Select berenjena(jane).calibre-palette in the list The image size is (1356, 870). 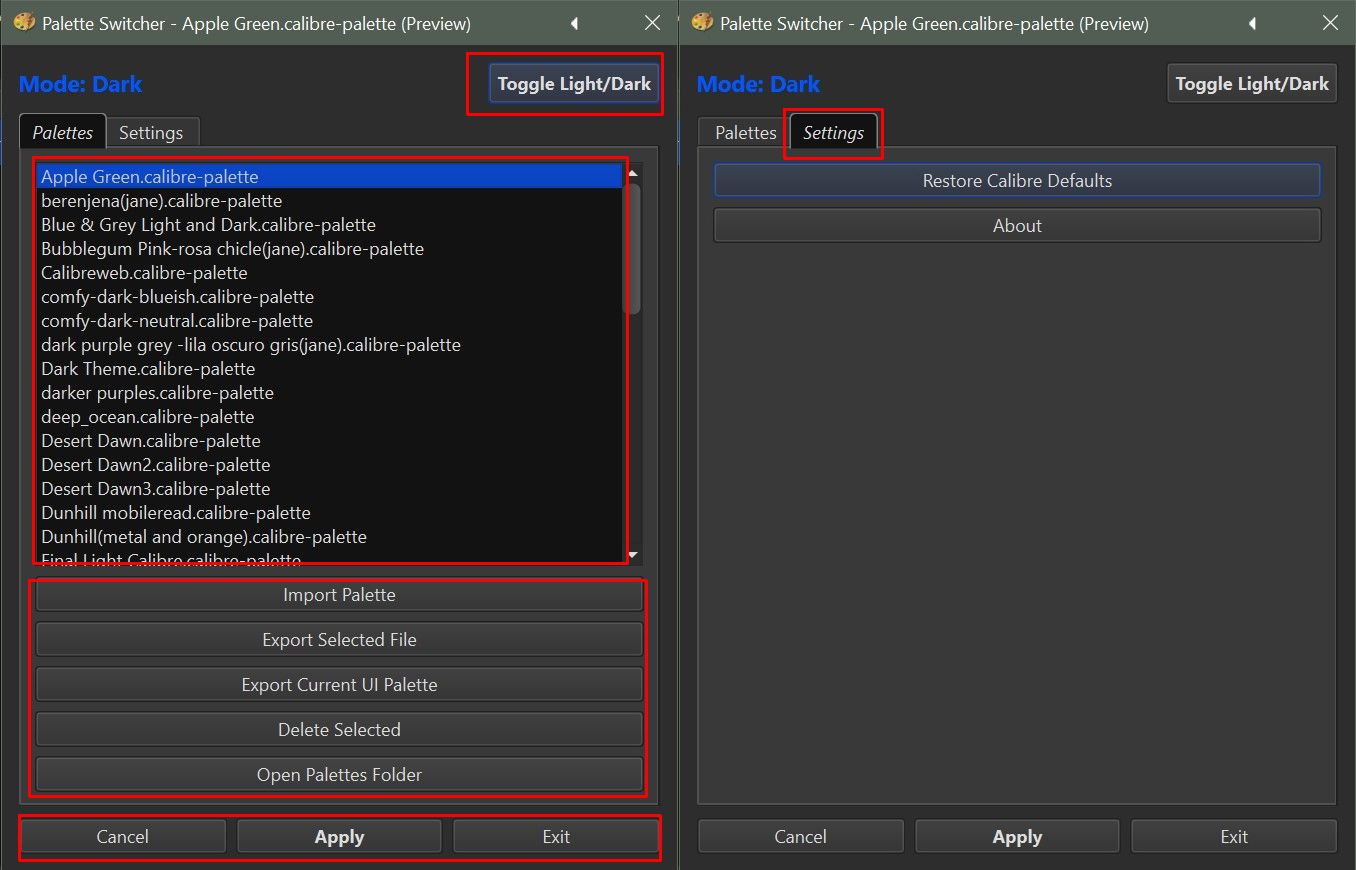(330, 201)
